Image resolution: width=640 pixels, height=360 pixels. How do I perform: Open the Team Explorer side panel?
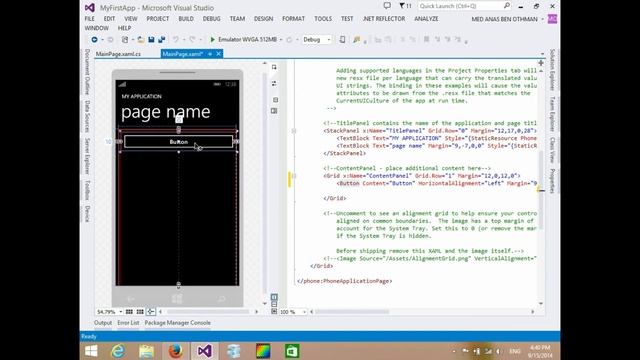[552, 113]
